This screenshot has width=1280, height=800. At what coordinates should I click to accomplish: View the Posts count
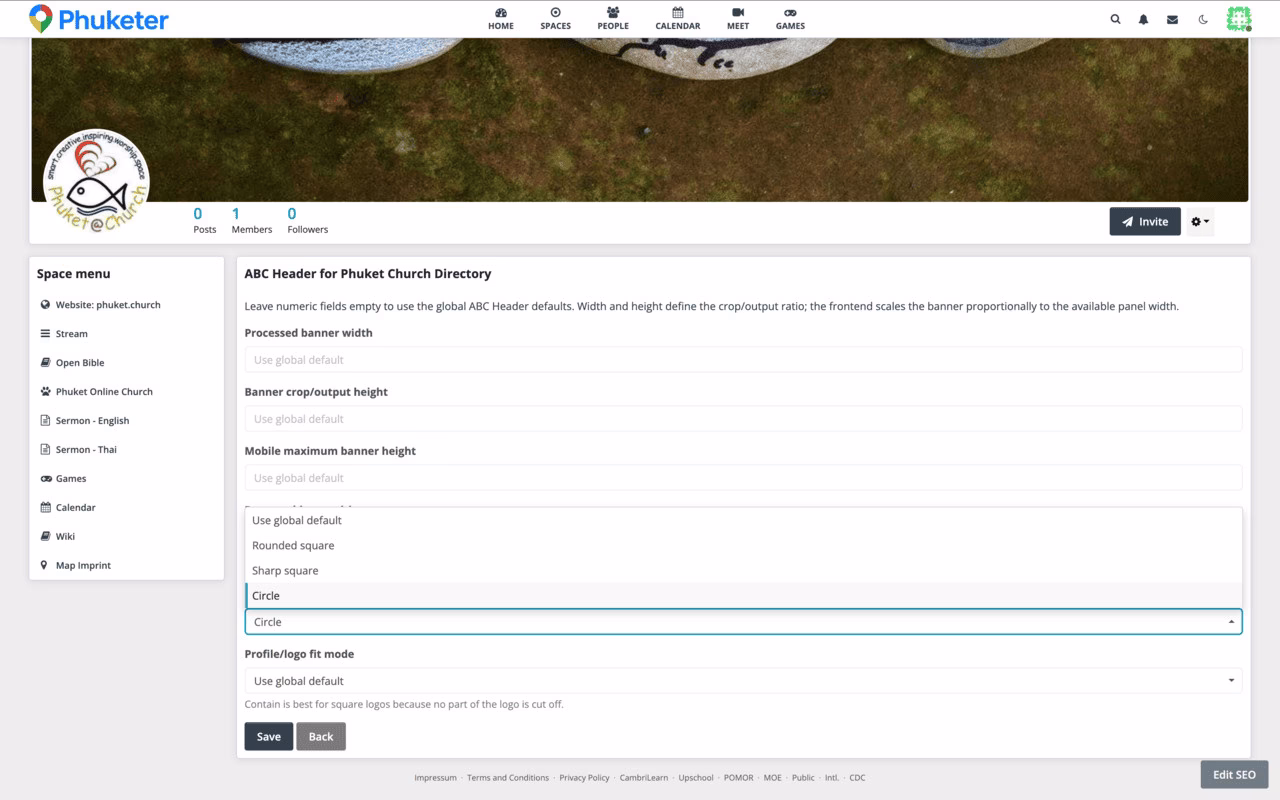tap(204, 220)
